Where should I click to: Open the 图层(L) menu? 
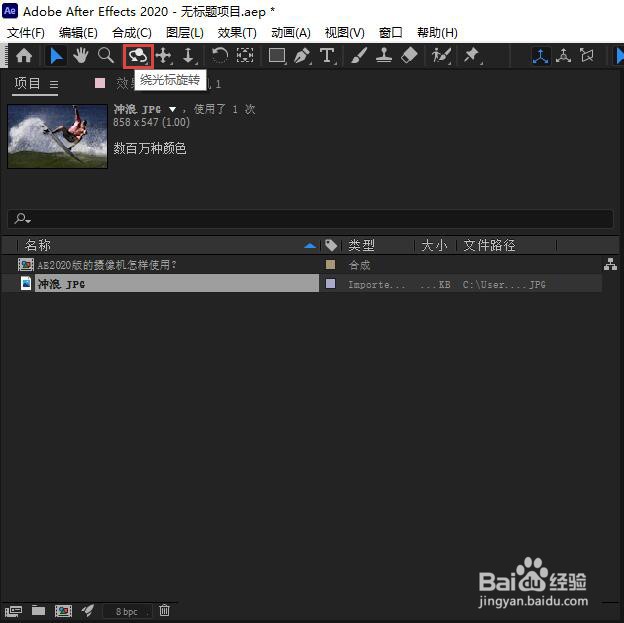click(185, 33)
